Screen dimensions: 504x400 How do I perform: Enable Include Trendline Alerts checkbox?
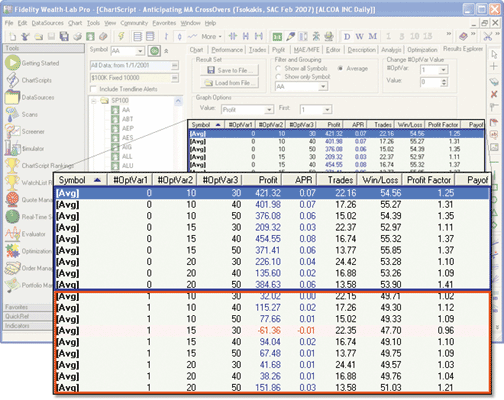pos(94,89)
